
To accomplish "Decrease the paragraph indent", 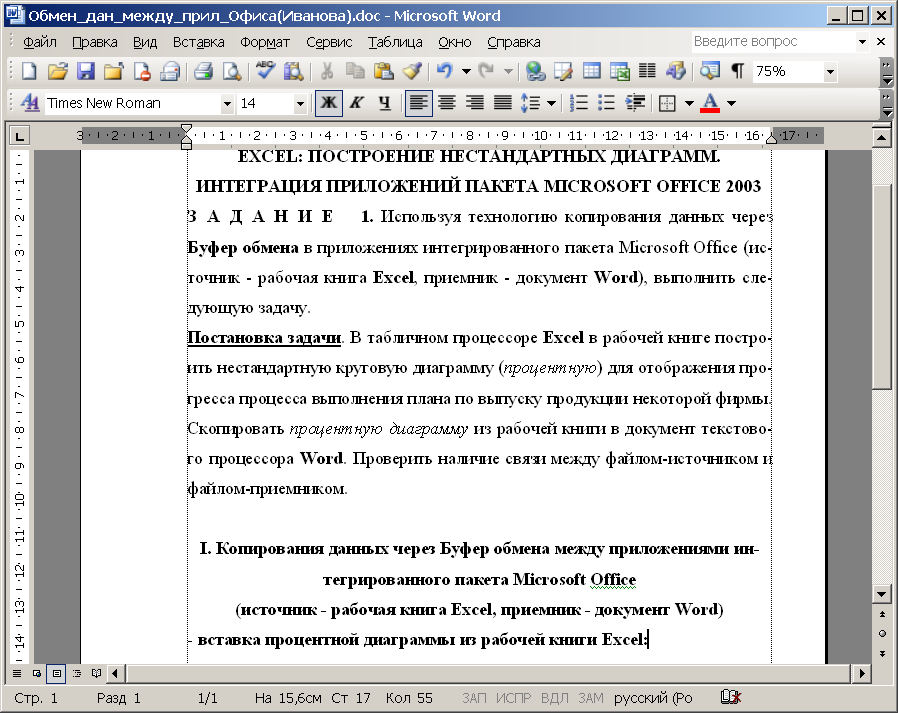I will point(635,103).
